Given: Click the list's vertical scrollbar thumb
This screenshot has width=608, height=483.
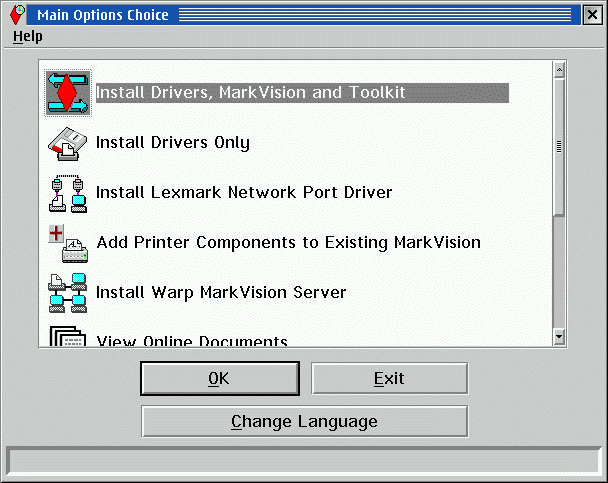Looking at the screenshot, I should (x=559, y=147).
